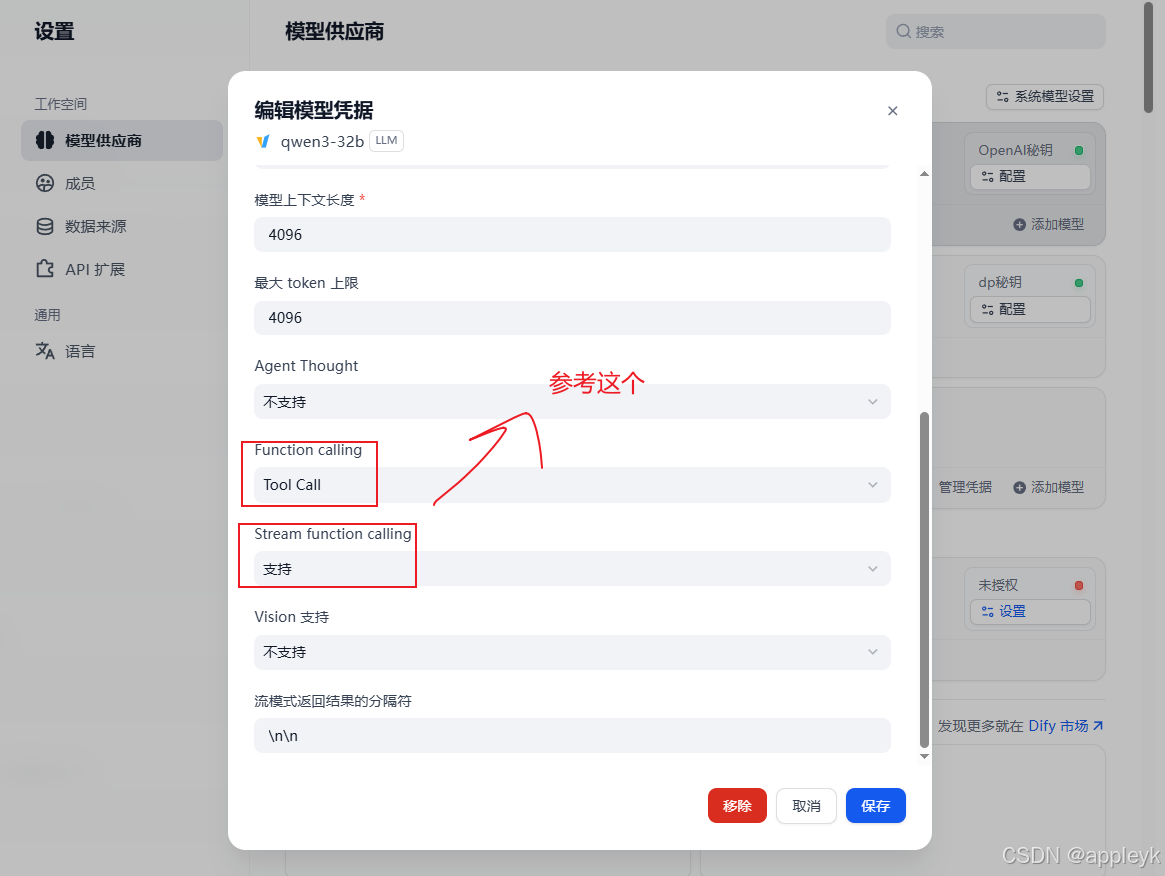
Task: Click the qwen3-32b provider logo
Action: pos(263,141)
